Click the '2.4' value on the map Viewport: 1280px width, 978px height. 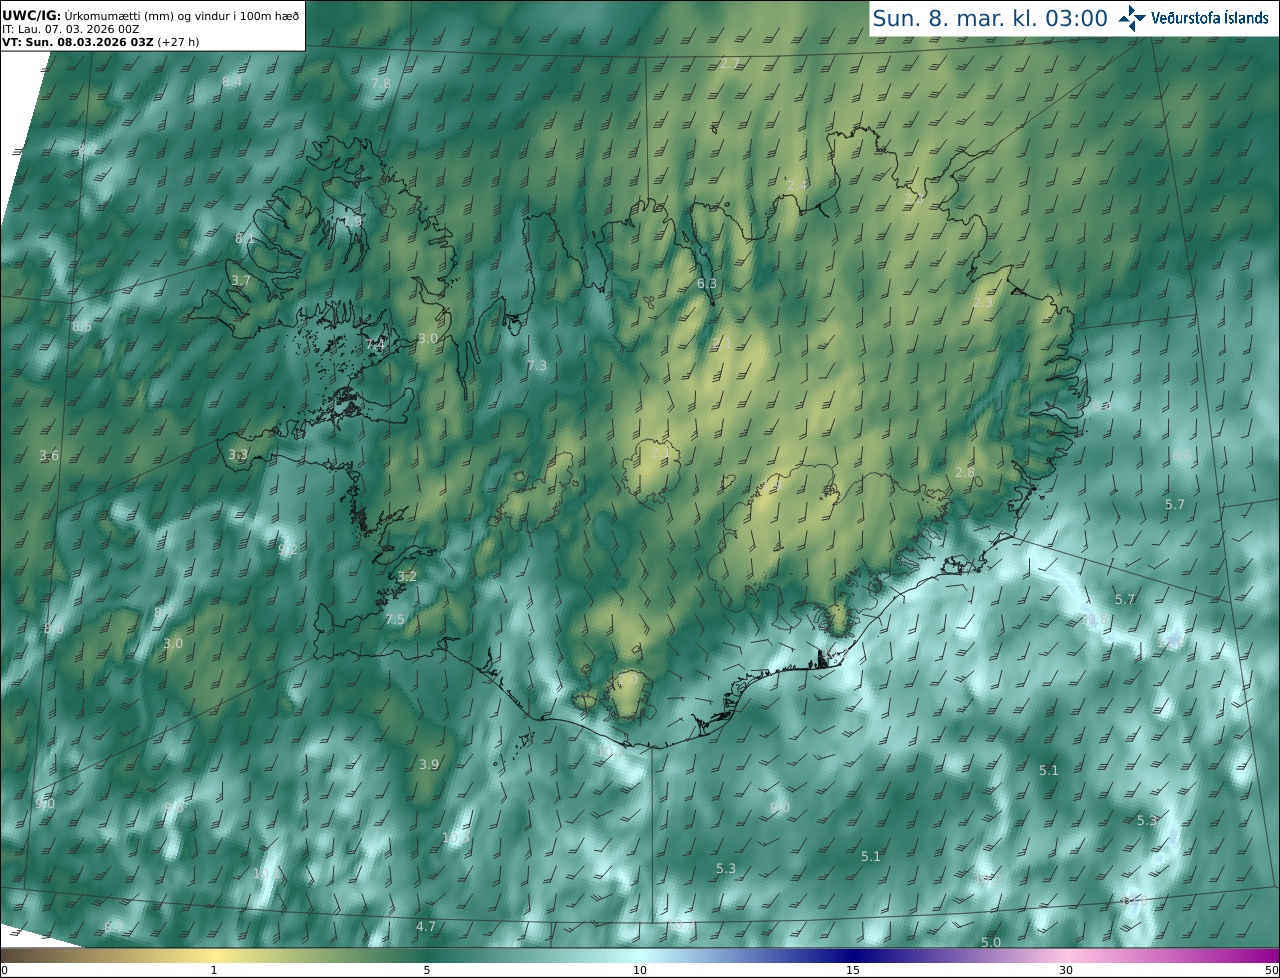point(797,186)
